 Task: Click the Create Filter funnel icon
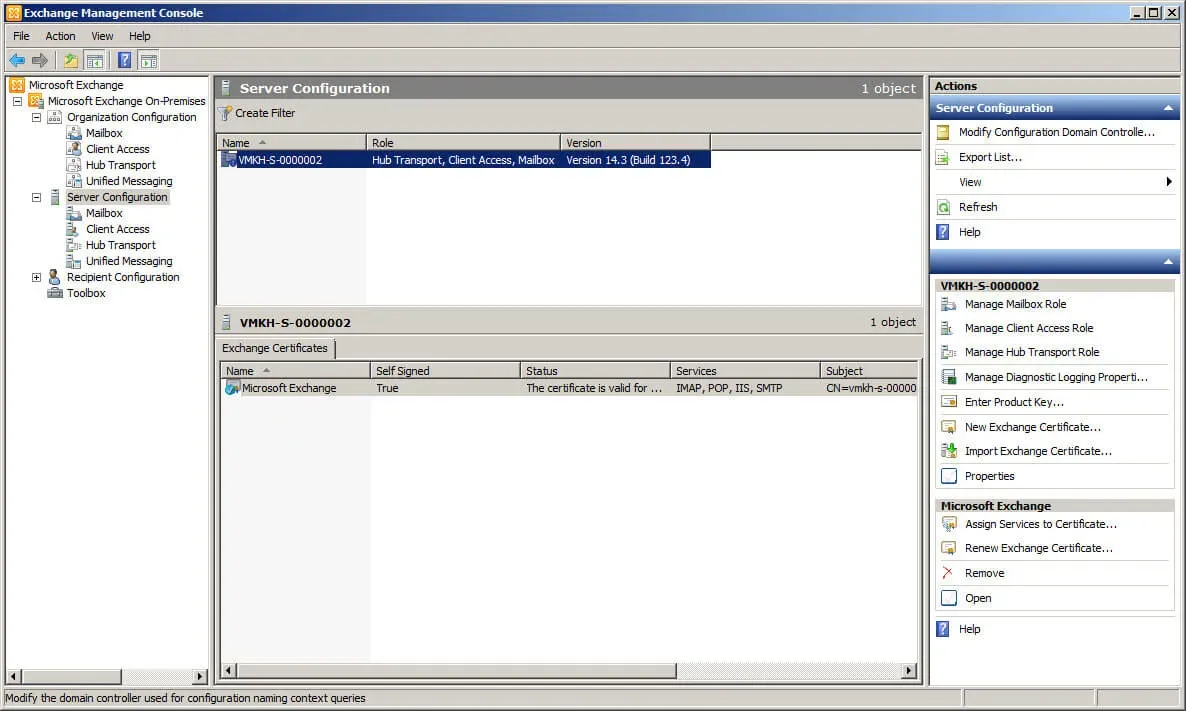[225, 113]
